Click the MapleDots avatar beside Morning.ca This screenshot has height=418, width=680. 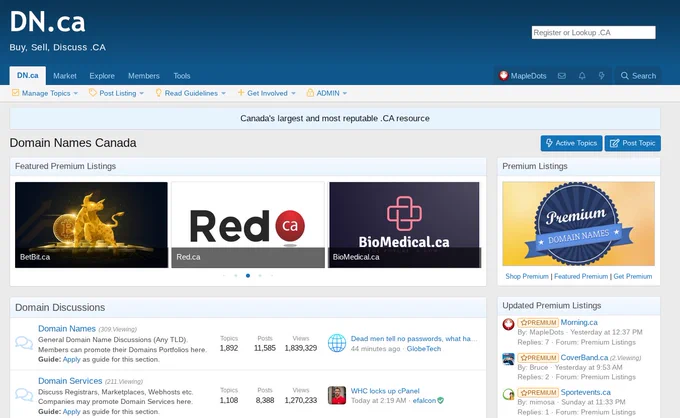click(508, 323)
